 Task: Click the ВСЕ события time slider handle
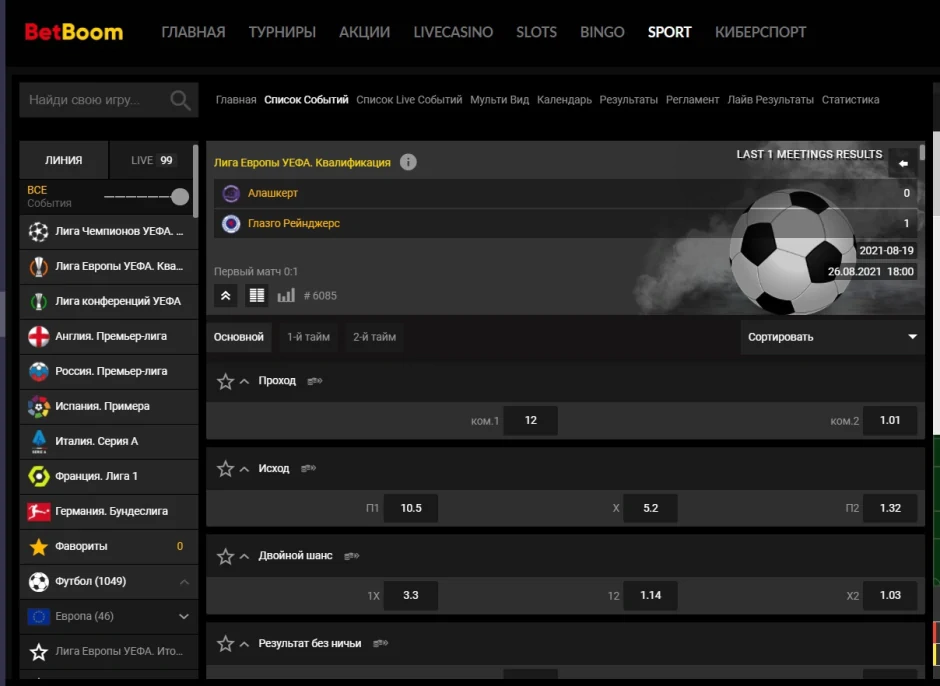click(x=180, y=197)
